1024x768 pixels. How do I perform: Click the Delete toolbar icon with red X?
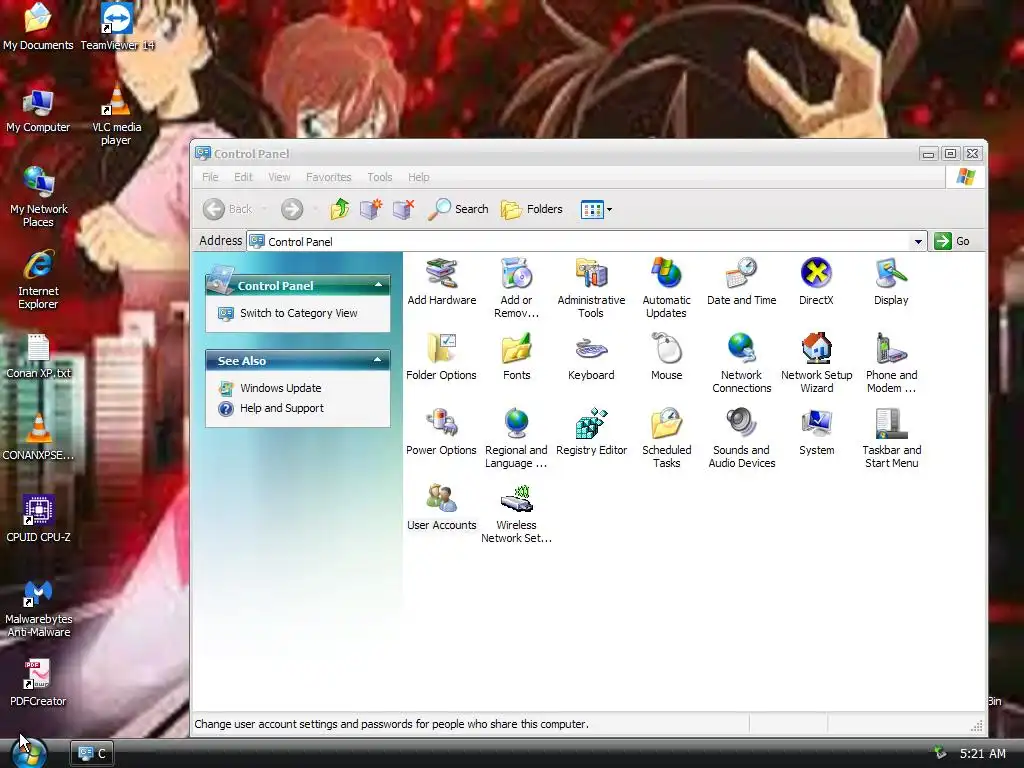[404, 209]
